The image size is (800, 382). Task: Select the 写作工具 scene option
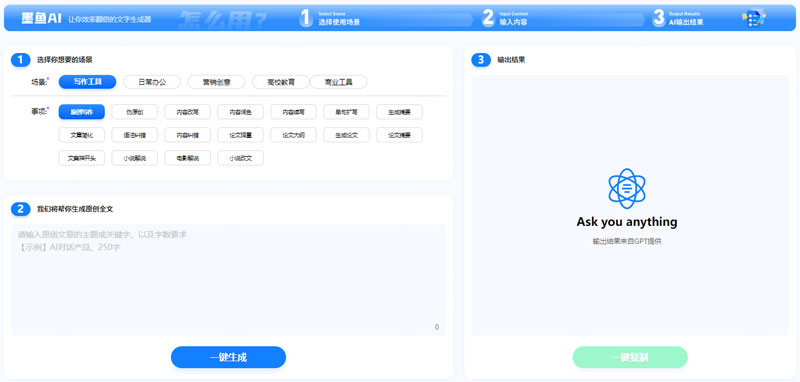pos(87,82)
